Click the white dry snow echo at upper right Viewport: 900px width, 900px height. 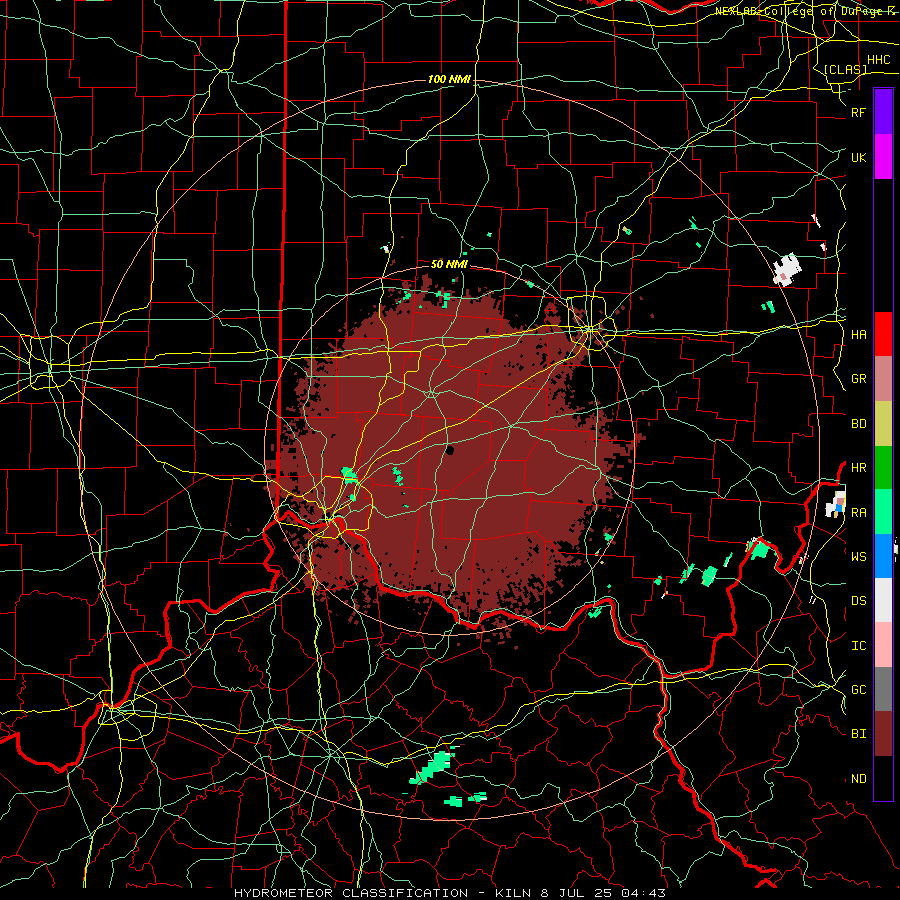pos(786,269)
